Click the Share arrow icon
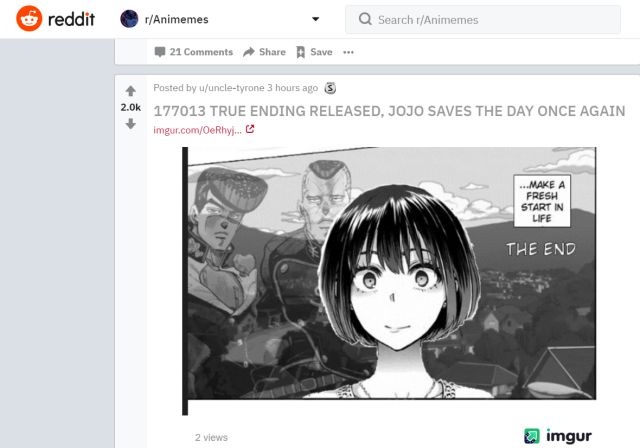Image resolution: width=640 pixels, height=448 pixels. 249,52
